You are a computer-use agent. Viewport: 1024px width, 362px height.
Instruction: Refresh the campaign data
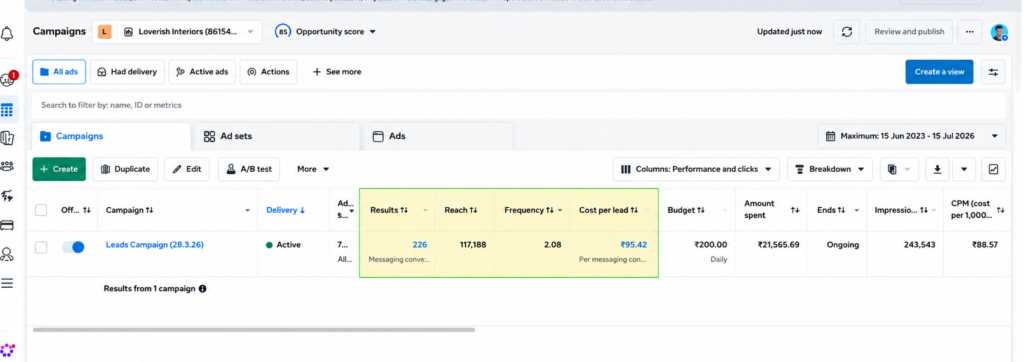[x=846, y=31]
